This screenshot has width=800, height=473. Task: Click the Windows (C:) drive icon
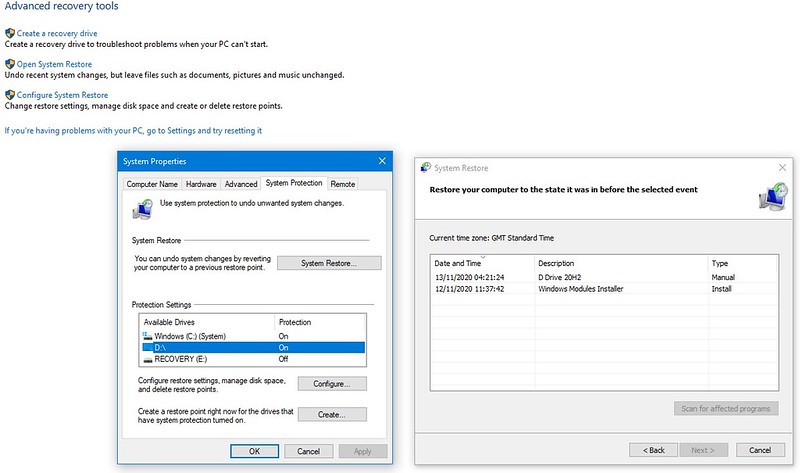147,336
